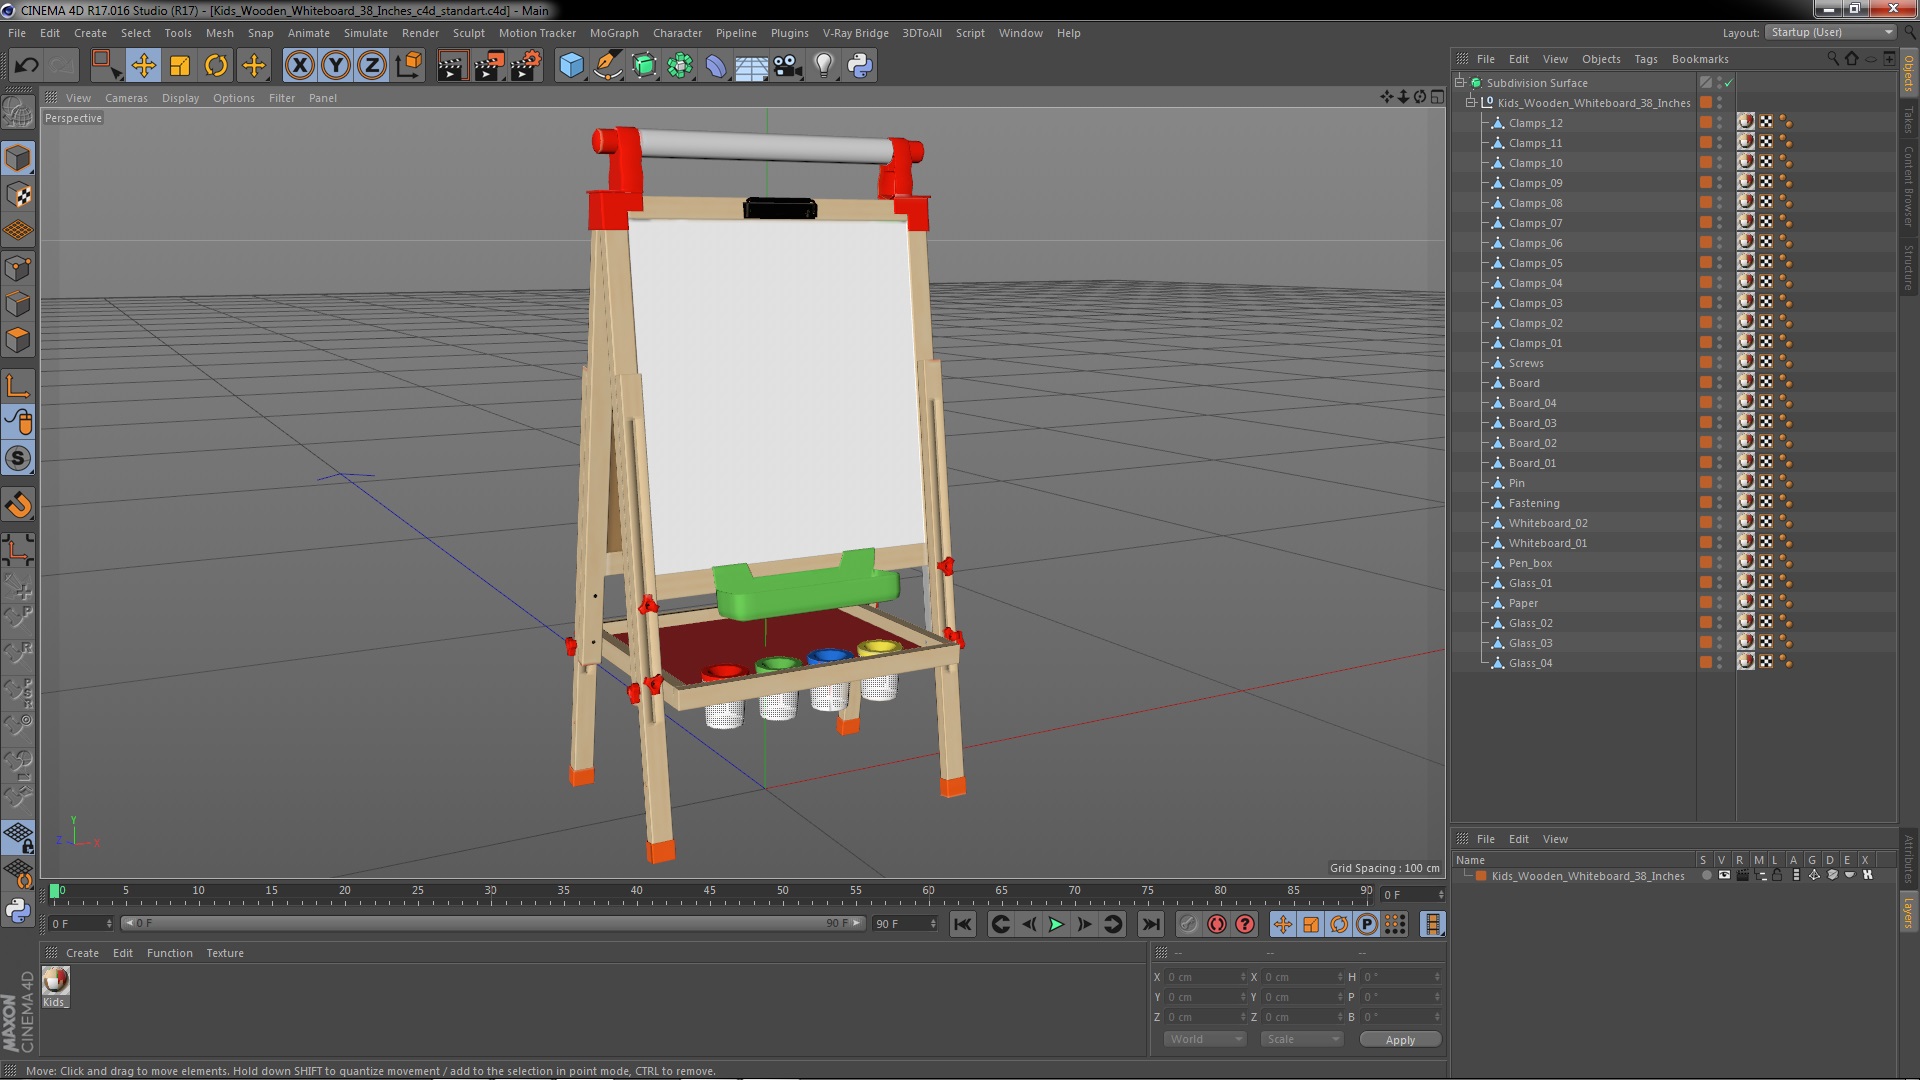Switch to Model mode in left sidebar

point(18,158)
